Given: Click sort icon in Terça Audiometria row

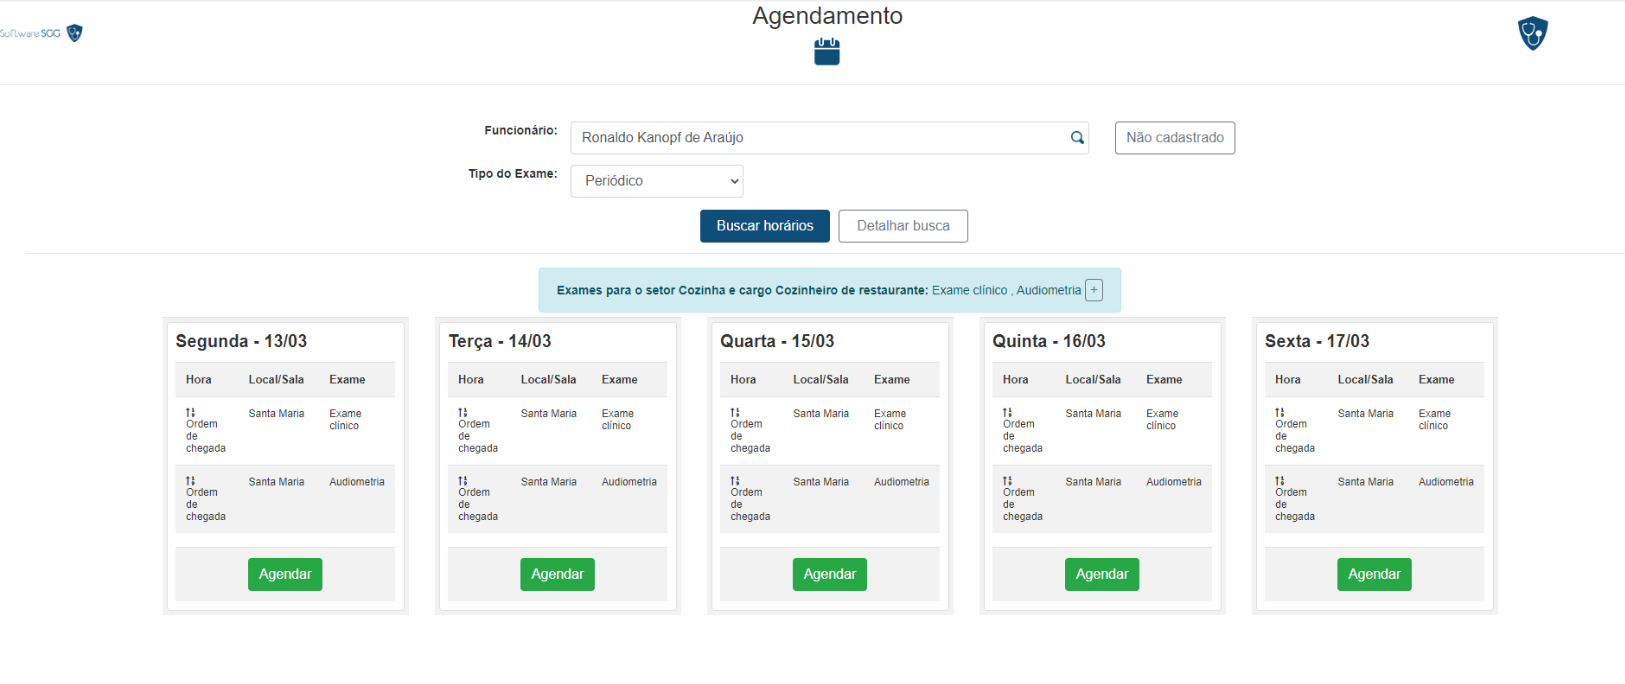Looking at the screenshot, I should pyautogui.click(x=463, y=481).
